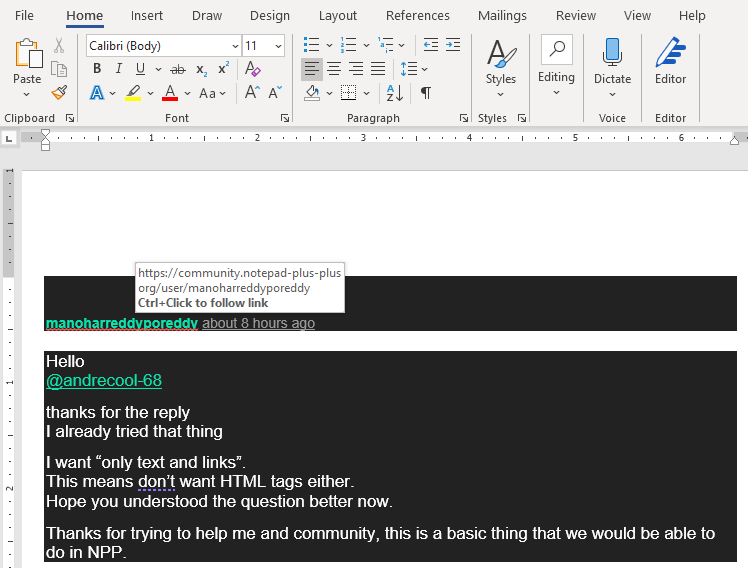Viewport: 748px width, 568px height.
Task: Open the Editing search menu
Action: (x=556, y=67)
